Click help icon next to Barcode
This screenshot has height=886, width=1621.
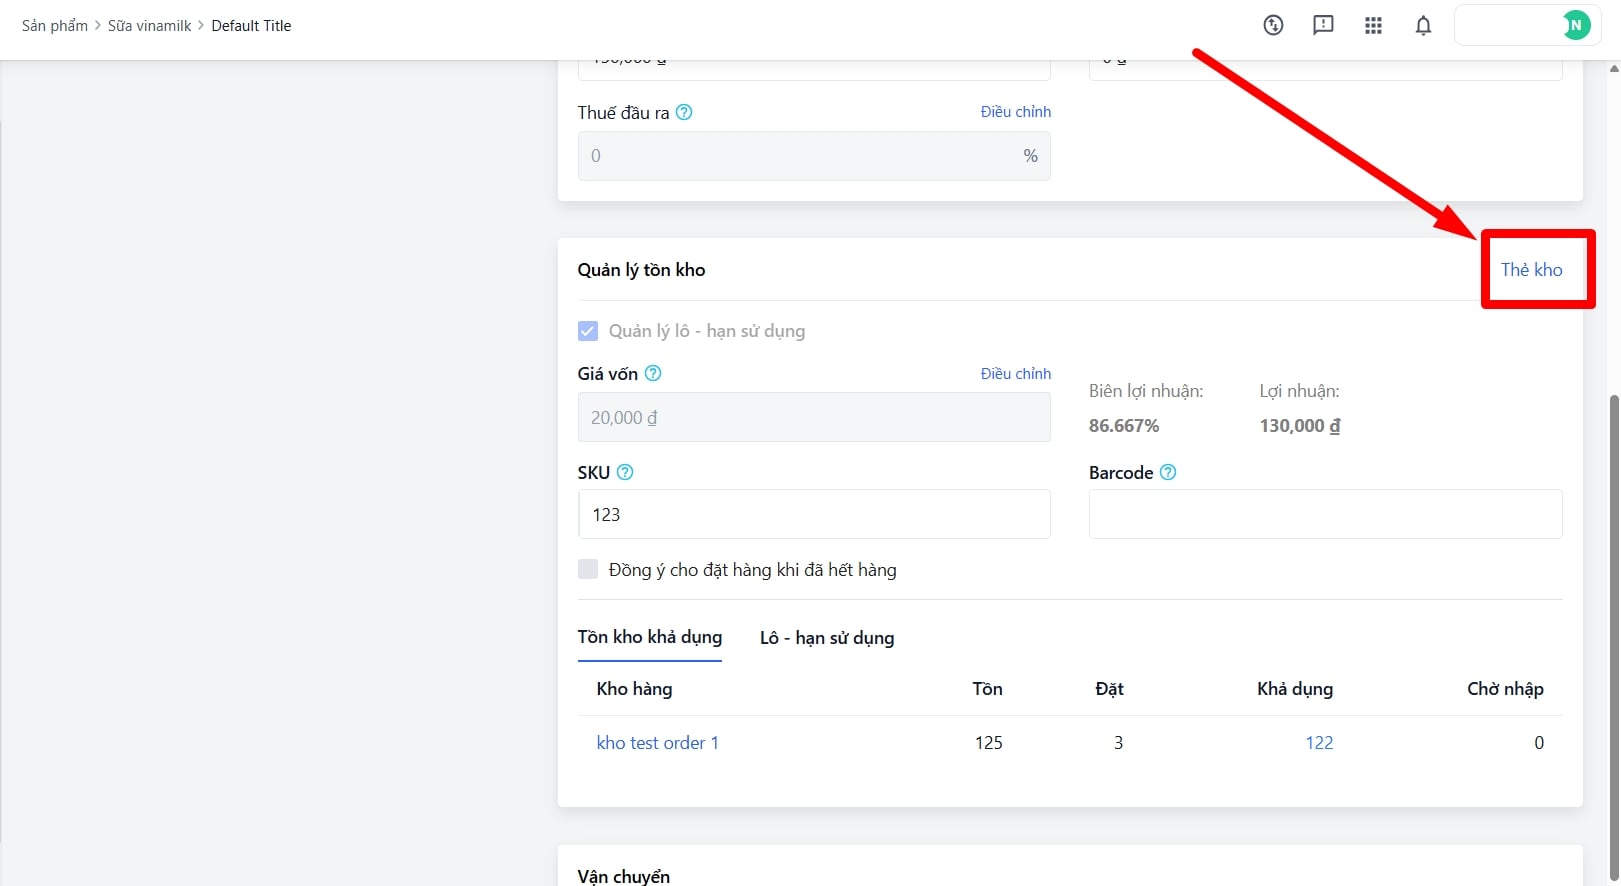pyautogui.click(x=1168, y=472)
